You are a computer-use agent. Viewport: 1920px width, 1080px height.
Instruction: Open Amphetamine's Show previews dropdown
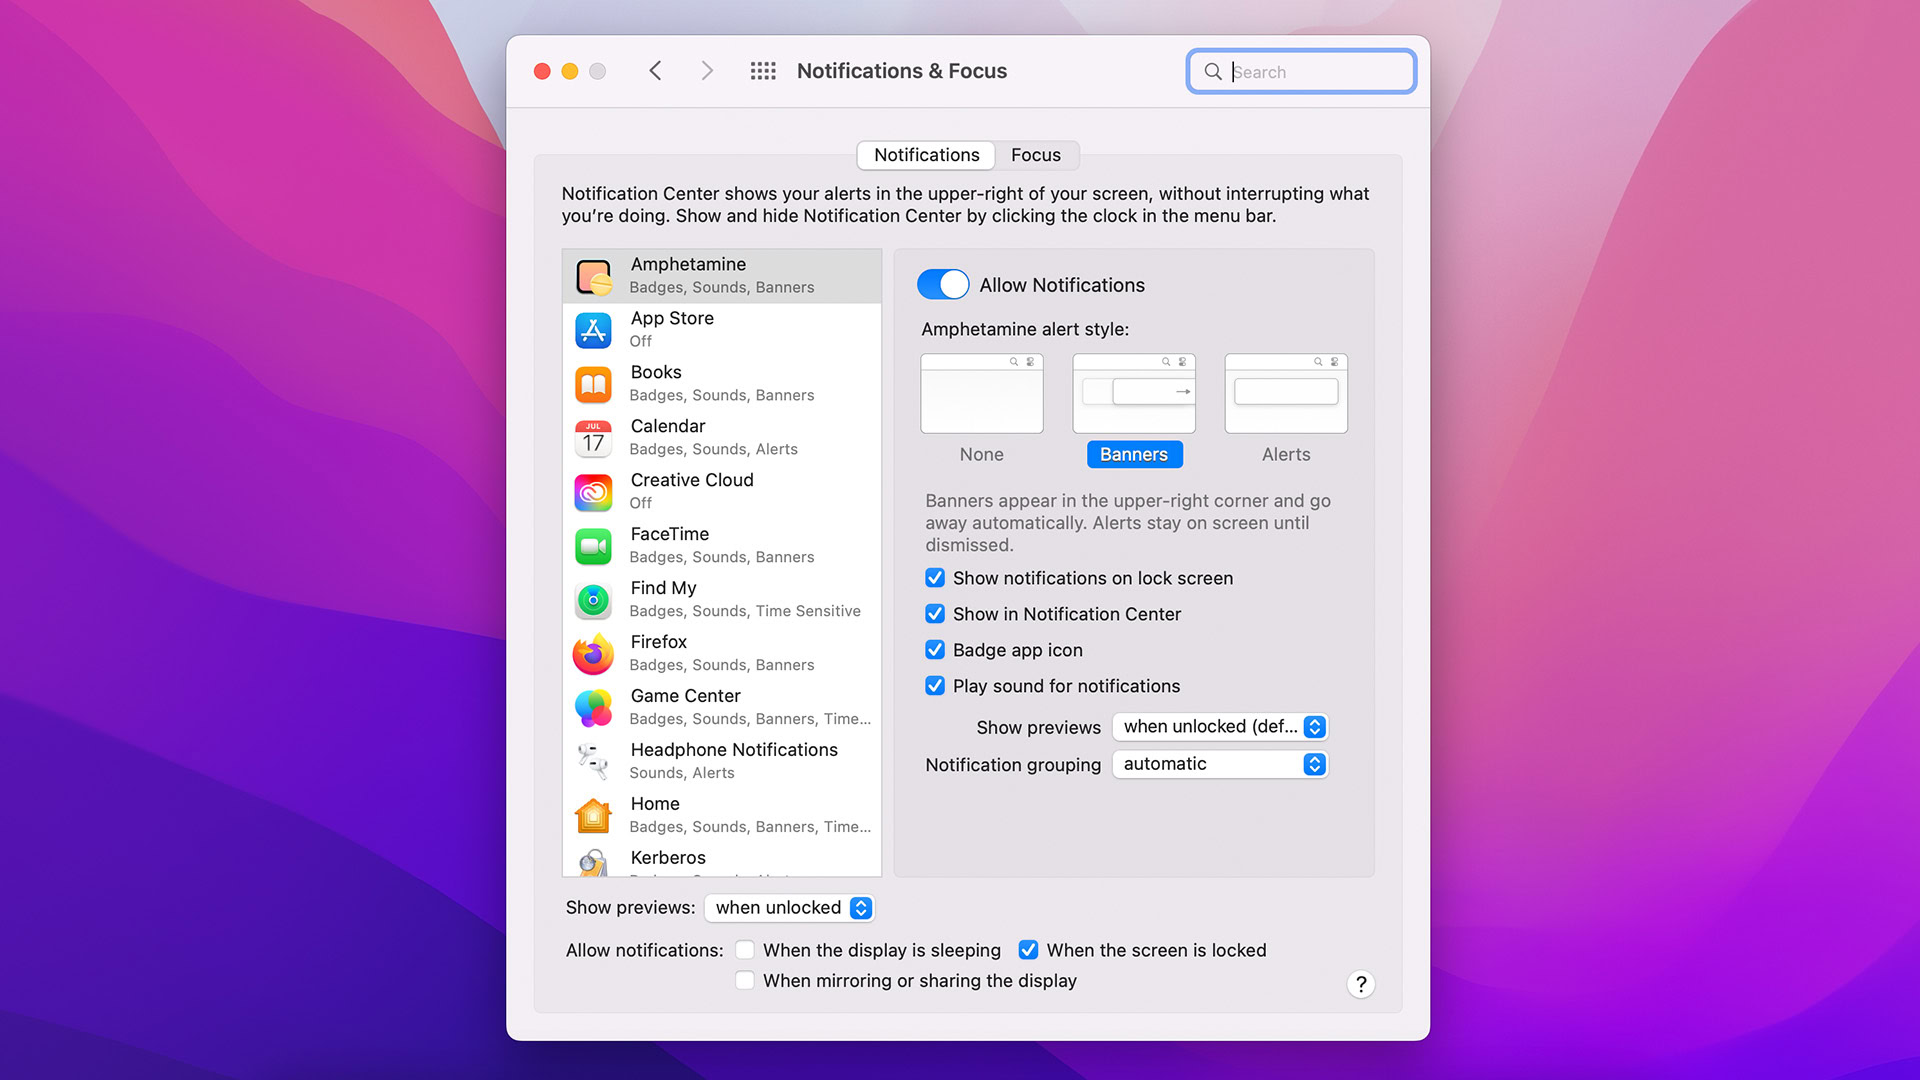click(x=1220, y=727)
